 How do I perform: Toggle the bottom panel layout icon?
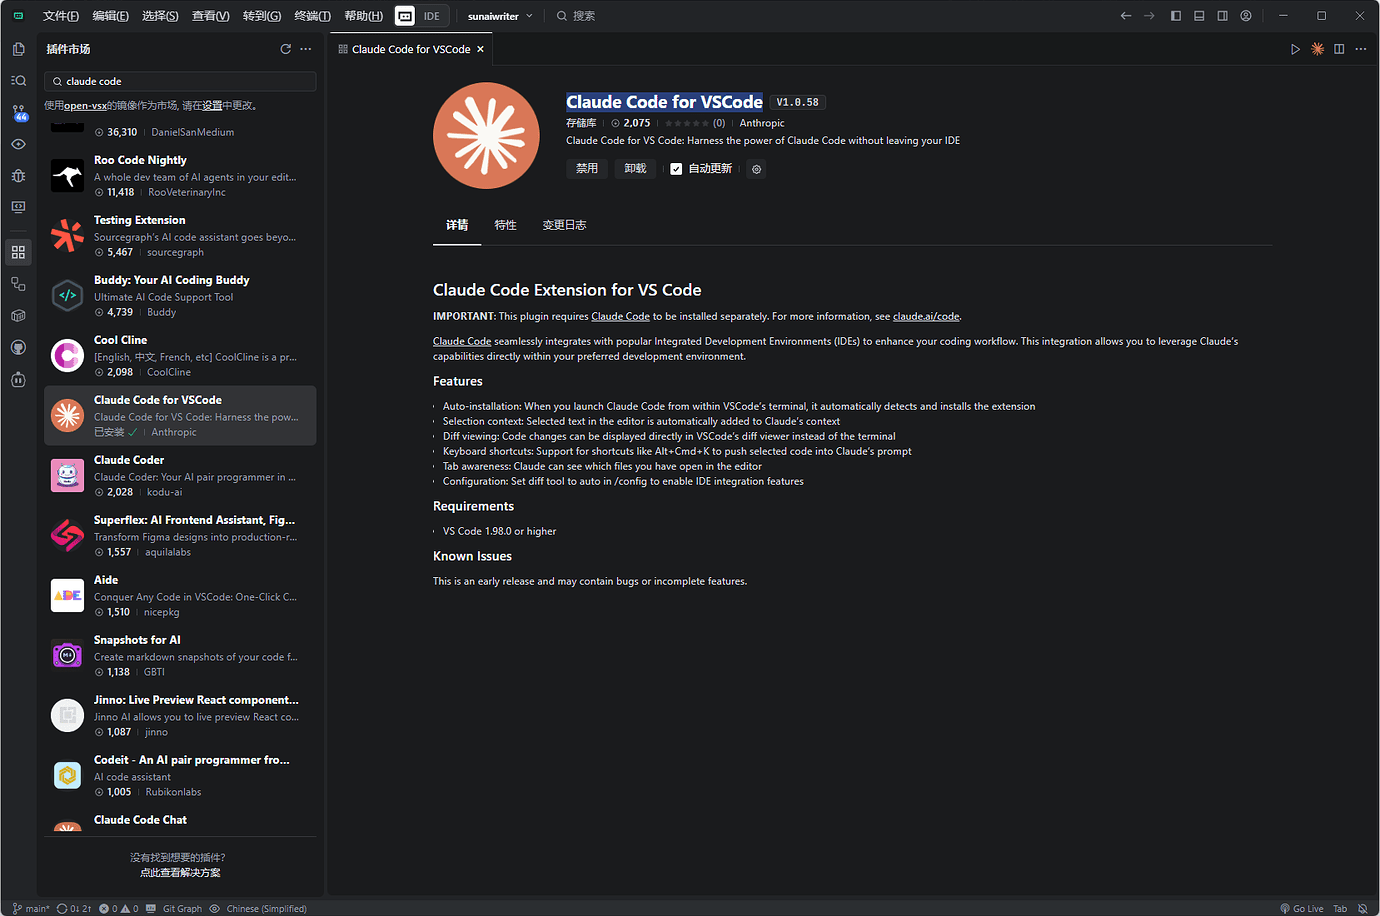1199,16
